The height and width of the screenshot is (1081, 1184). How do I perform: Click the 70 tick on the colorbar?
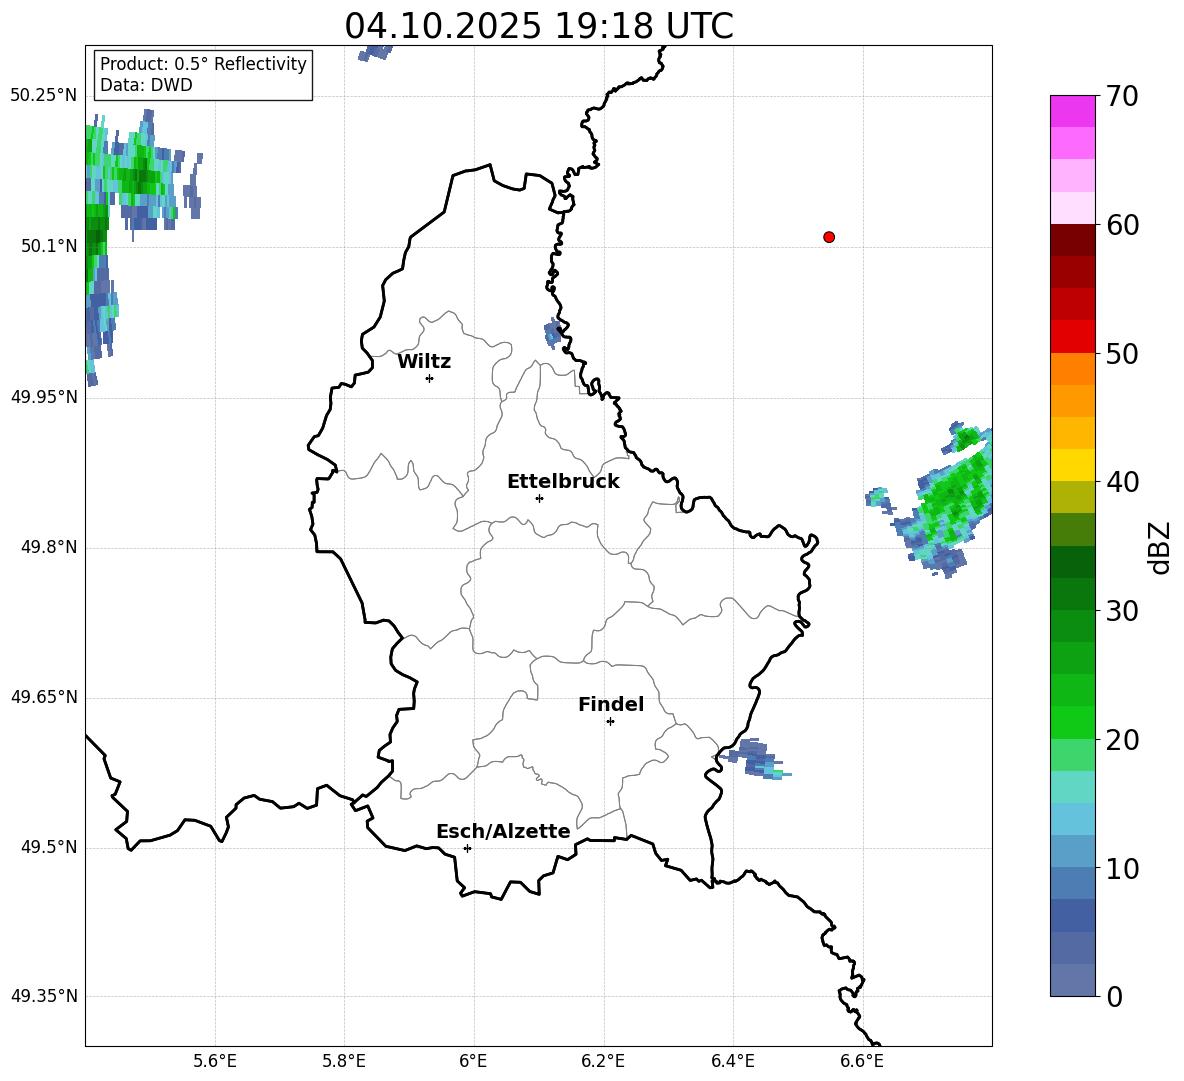pos(1122,96)
